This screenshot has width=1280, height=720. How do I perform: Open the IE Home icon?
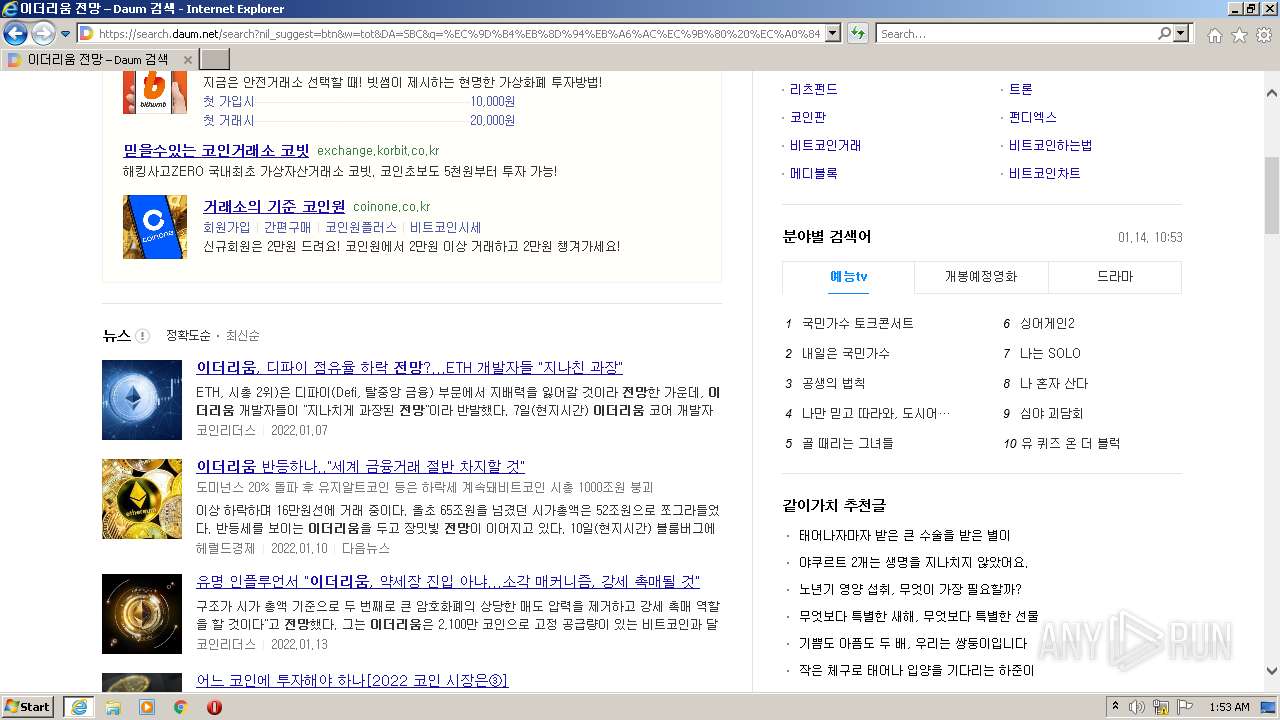[x=1214, y=35]
